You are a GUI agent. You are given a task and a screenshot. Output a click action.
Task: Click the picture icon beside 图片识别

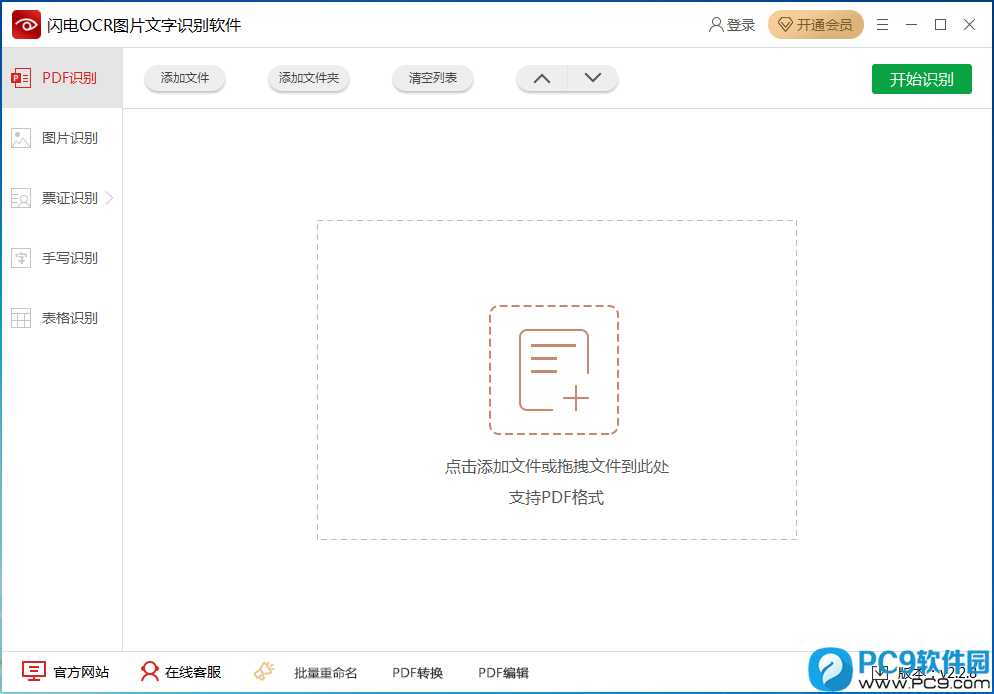(x=21, y=138)
